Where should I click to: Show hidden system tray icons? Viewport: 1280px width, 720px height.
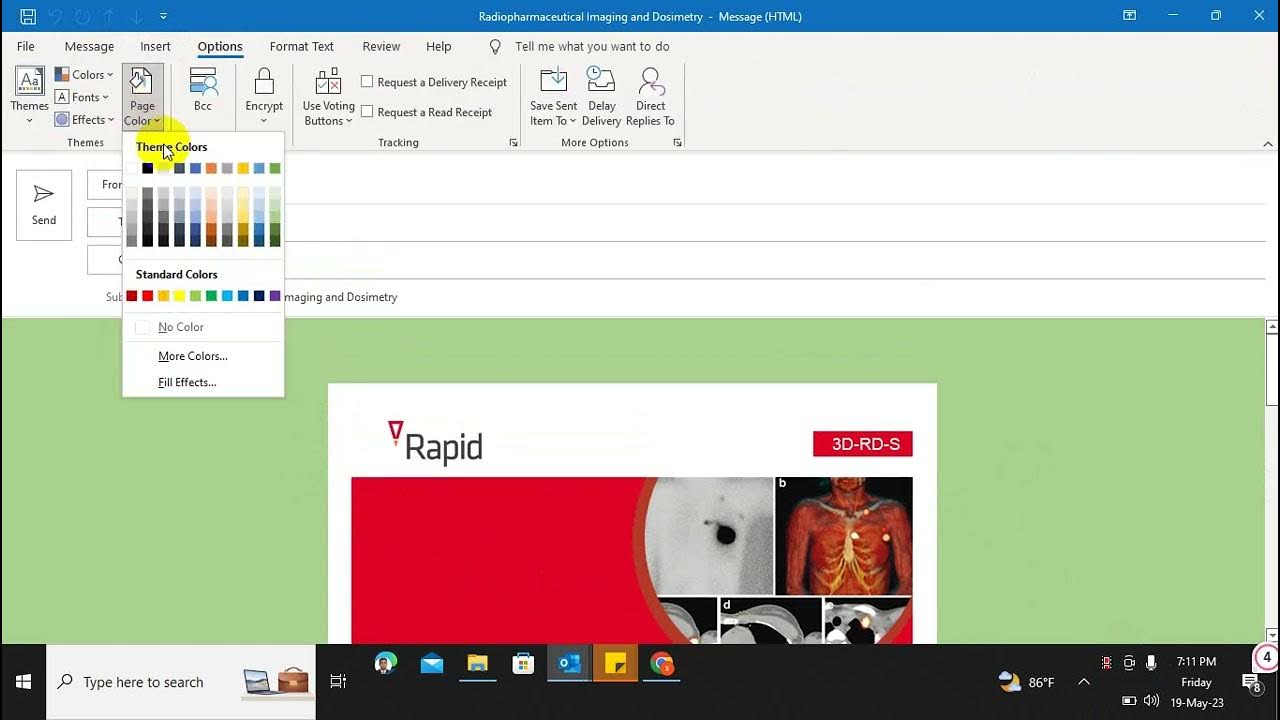coord(1084,682)
